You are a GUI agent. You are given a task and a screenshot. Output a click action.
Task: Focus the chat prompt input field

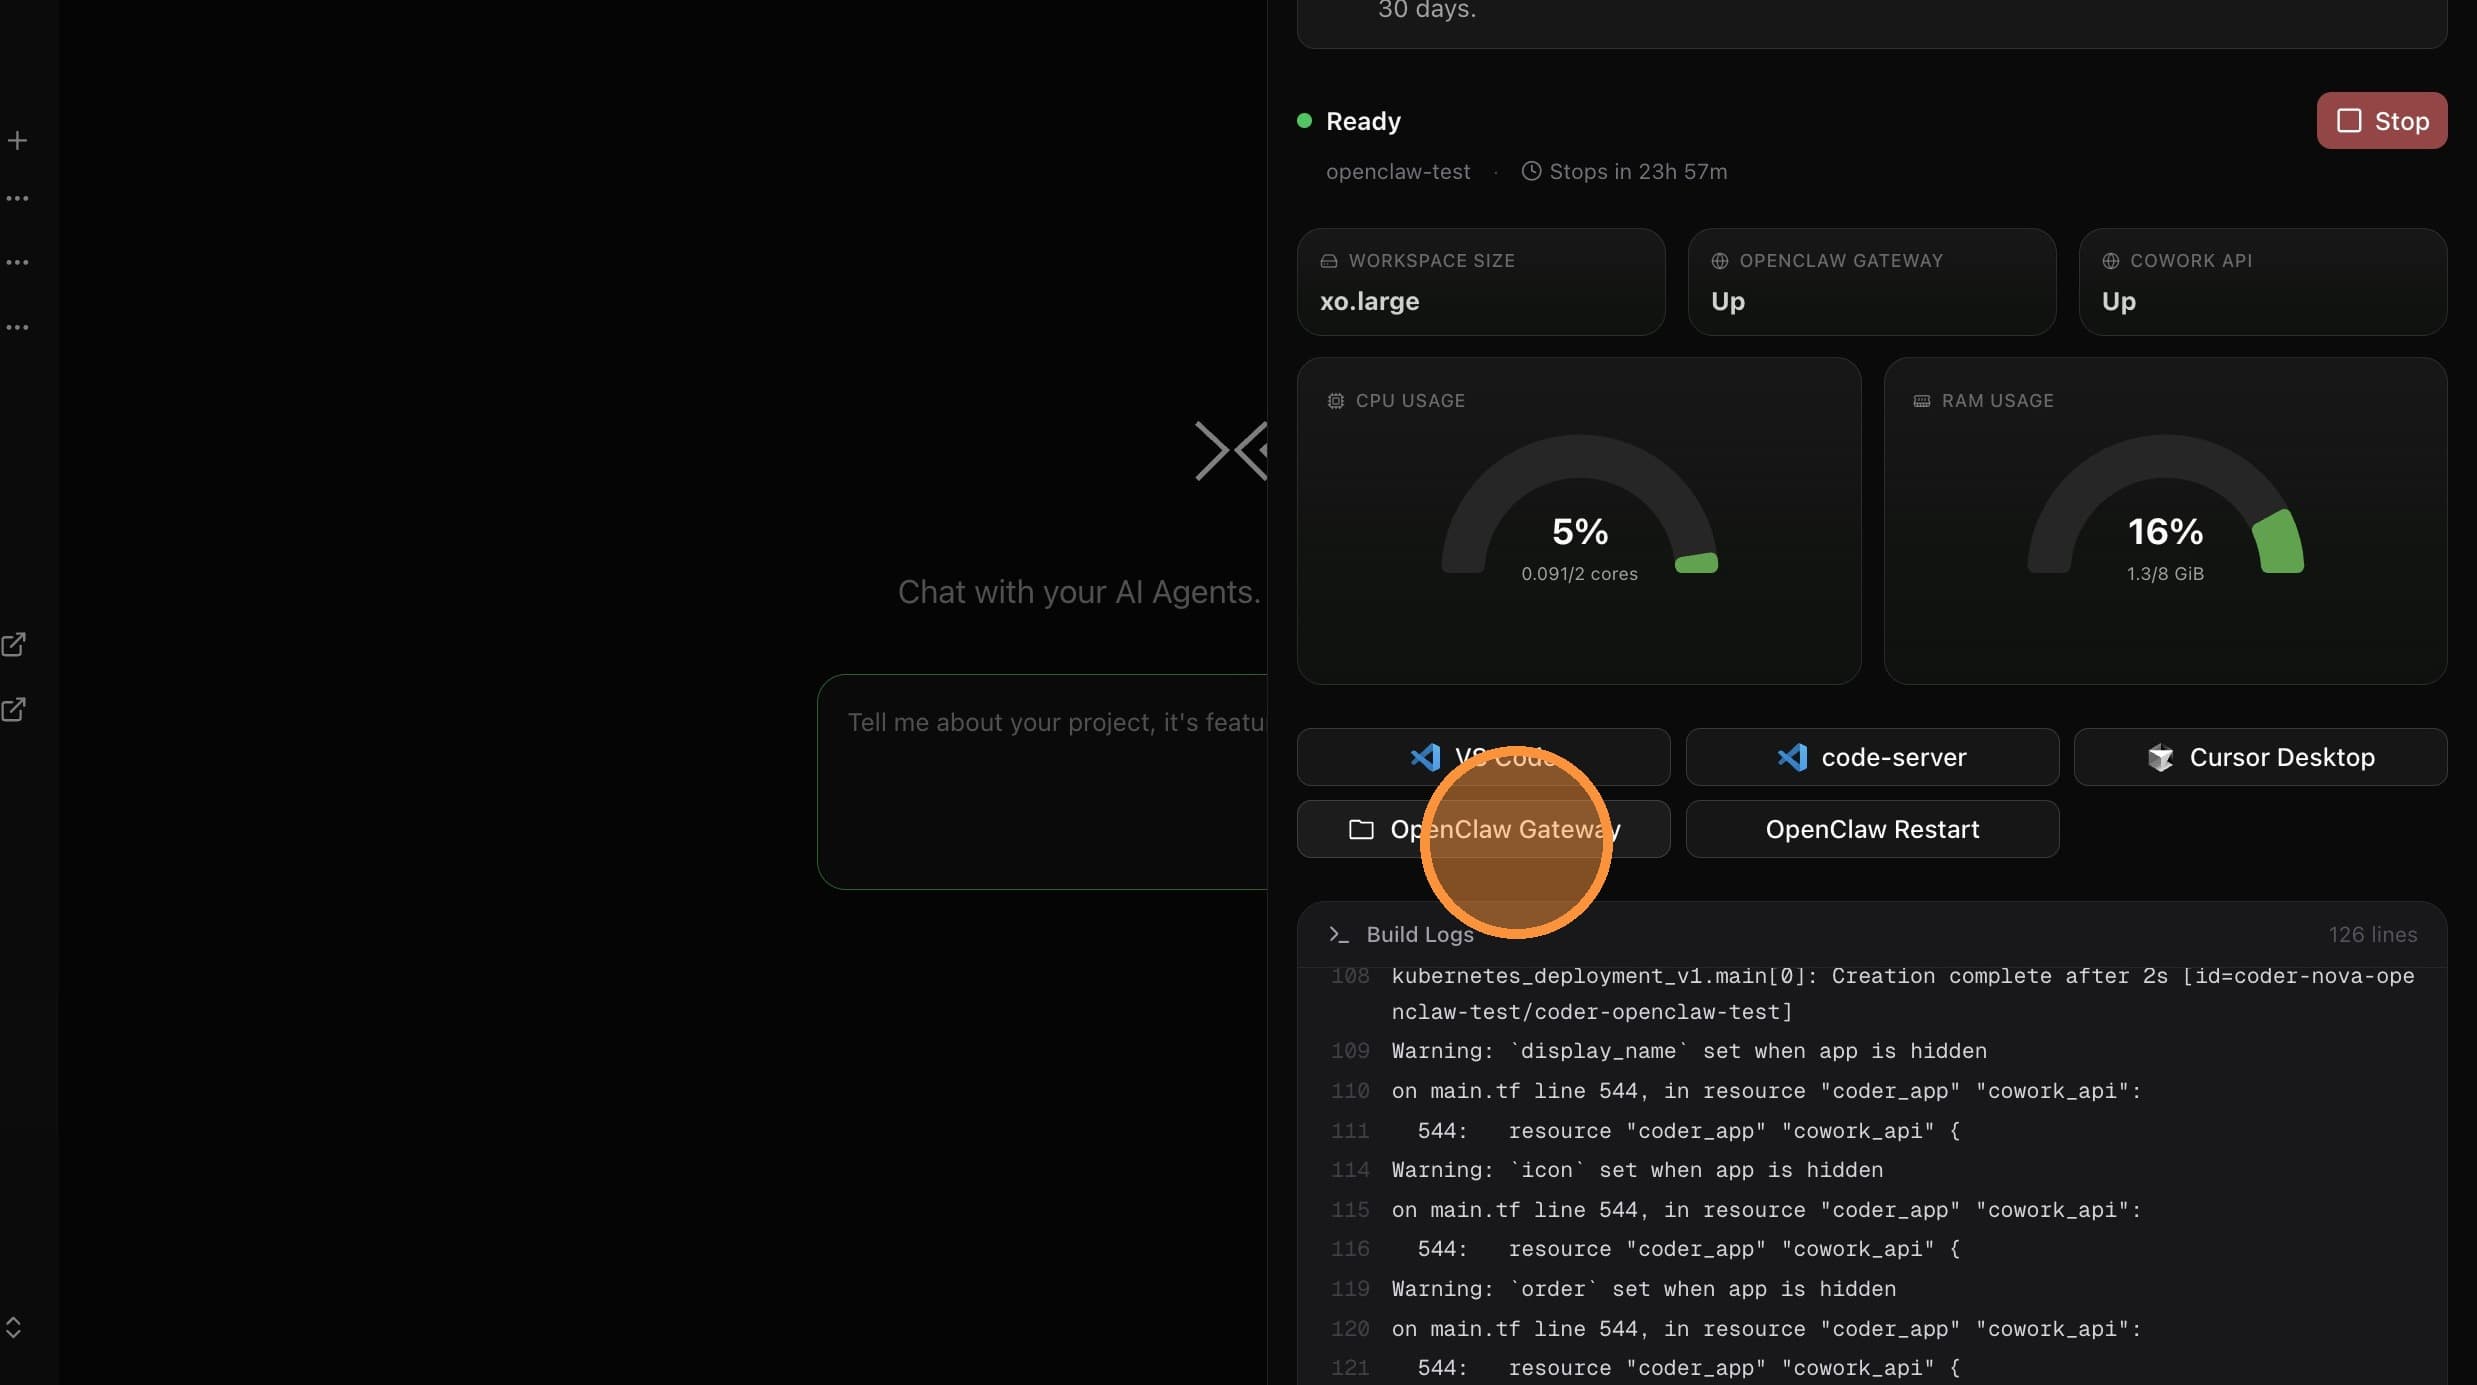click(1042, 782)
